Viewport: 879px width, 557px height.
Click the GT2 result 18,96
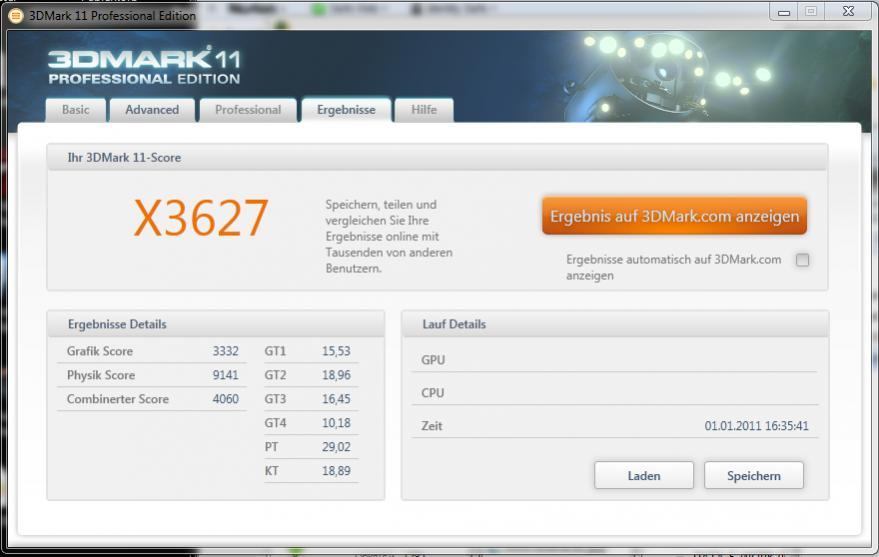coord(336,375)
